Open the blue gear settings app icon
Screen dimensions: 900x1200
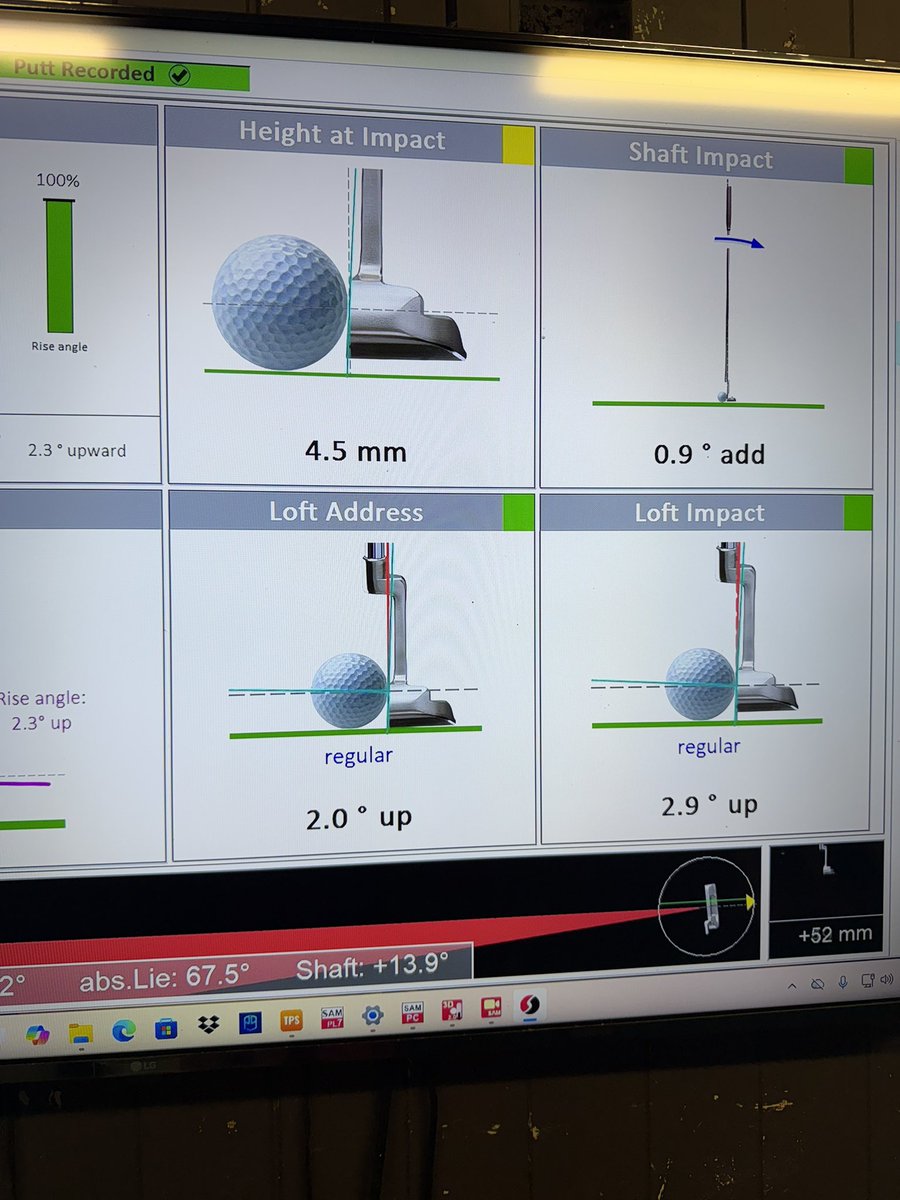point(373,1017)
